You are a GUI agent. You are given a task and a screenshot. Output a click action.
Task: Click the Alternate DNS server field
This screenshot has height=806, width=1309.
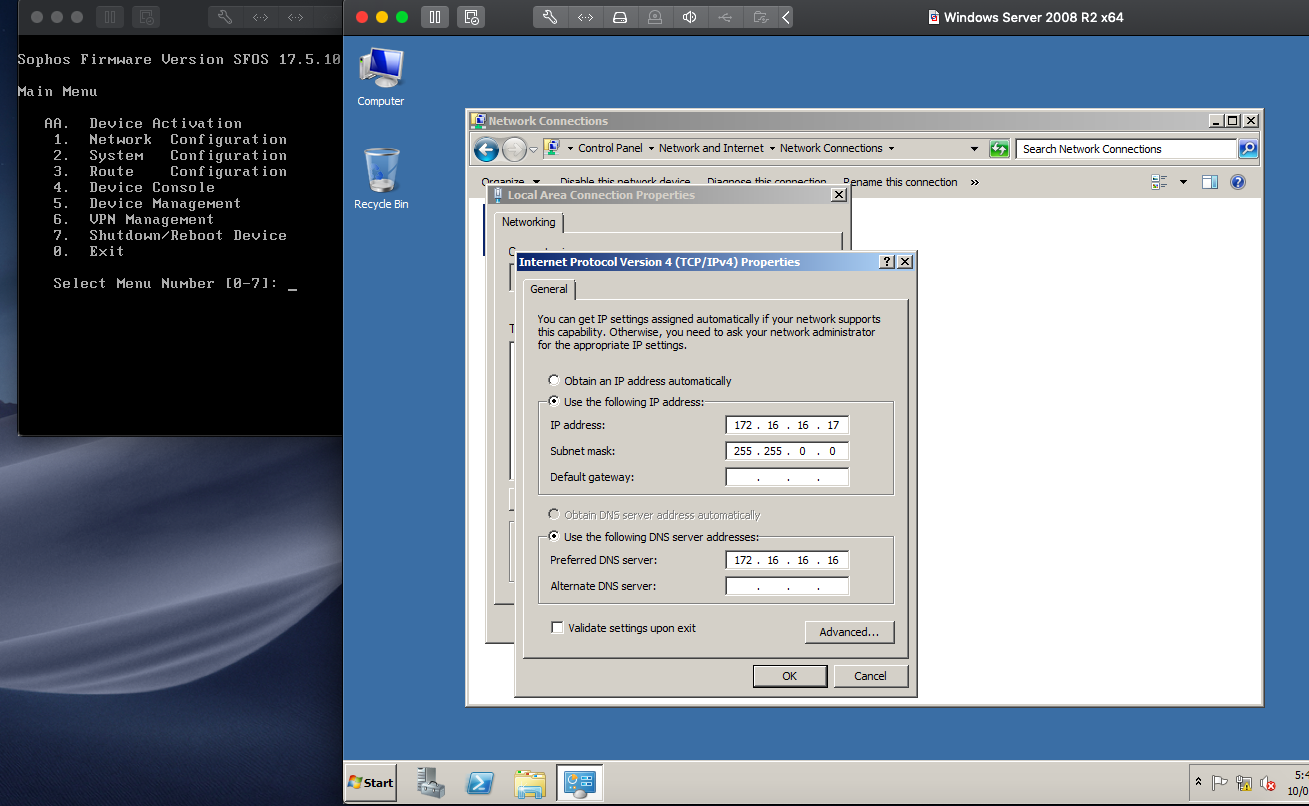787,586
